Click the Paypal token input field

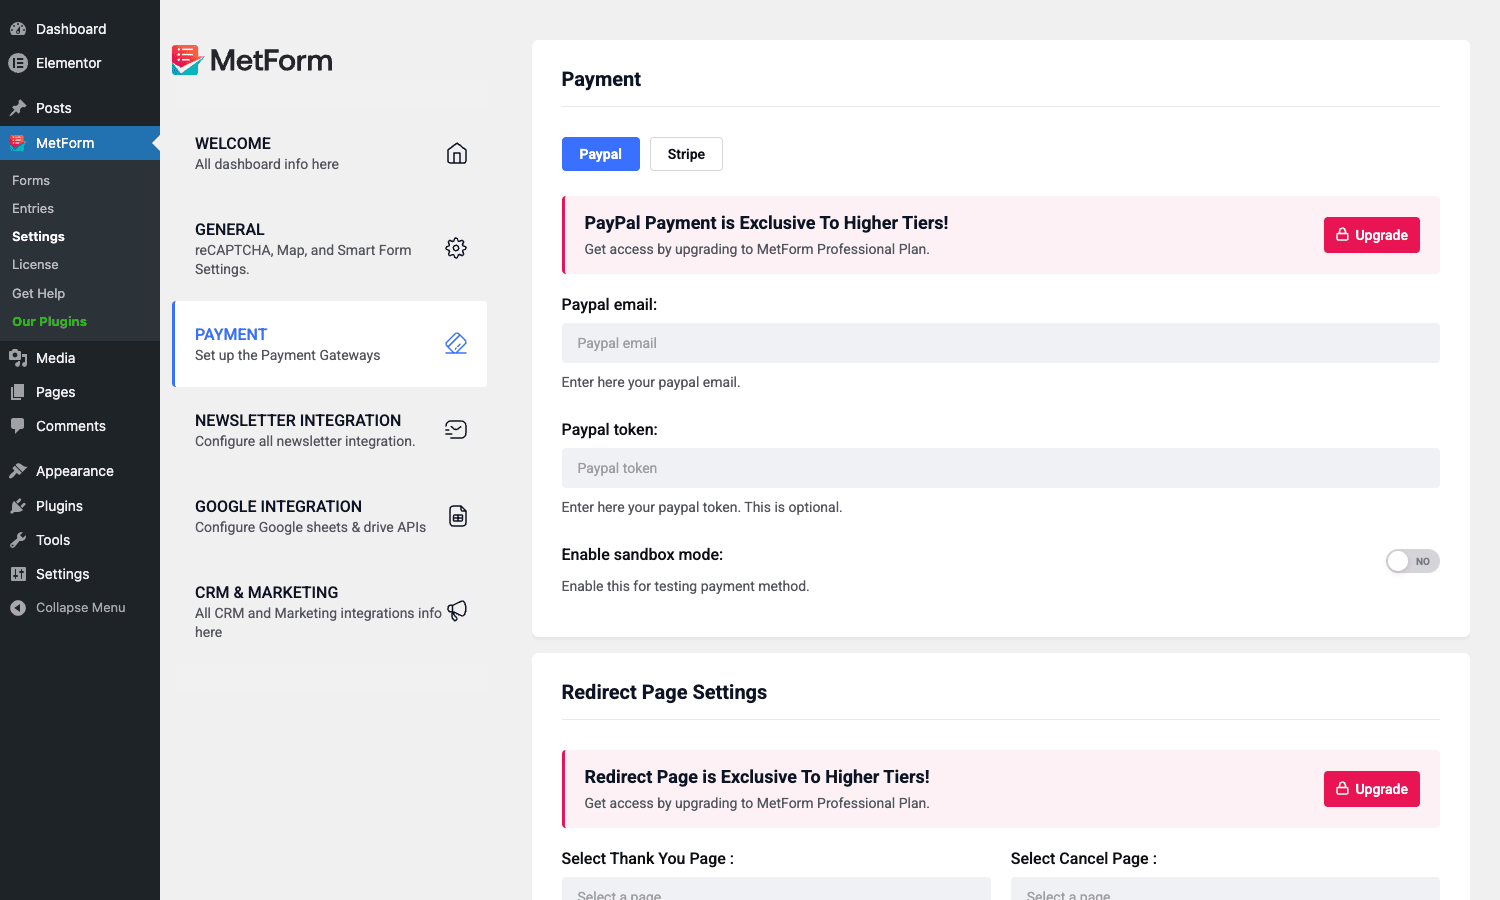[x=1000, y=468]
